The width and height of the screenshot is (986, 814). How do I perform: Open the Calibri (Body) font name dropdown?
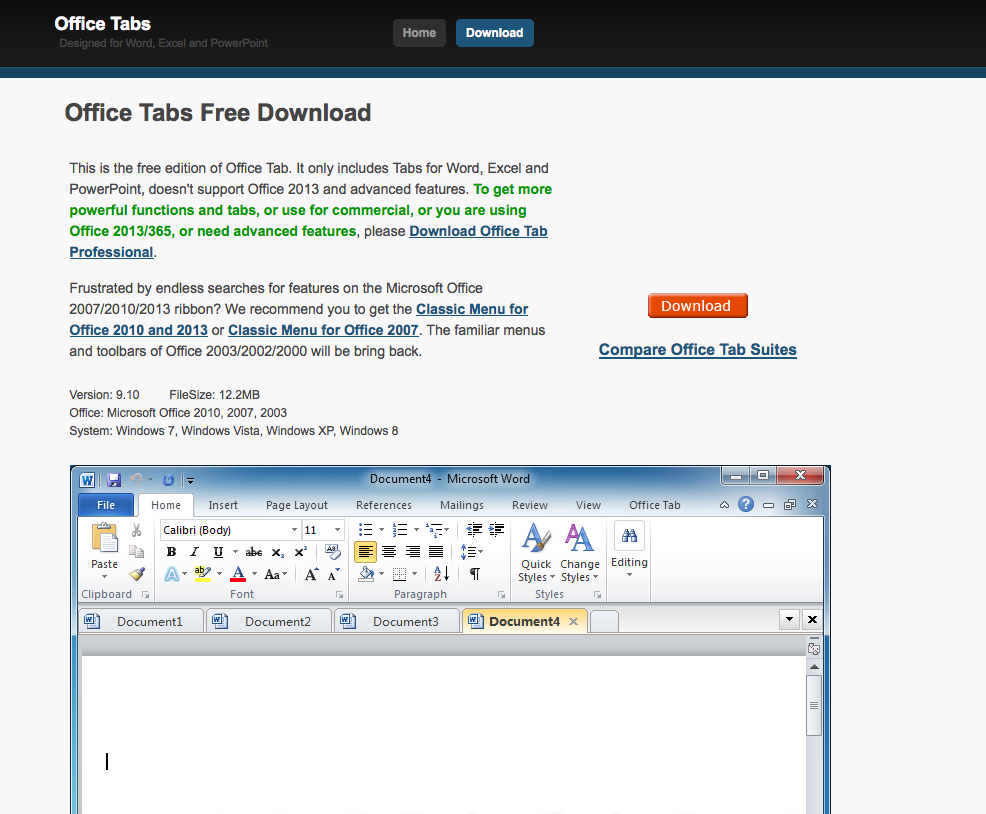(x=294, y=530)
